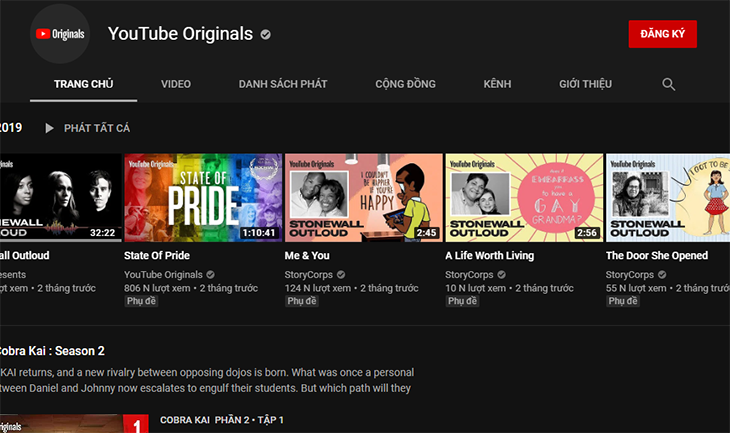Click verified check by A Life Worth Living's StoryCorps
Screen dimensions: 730x433
[501, 275]
